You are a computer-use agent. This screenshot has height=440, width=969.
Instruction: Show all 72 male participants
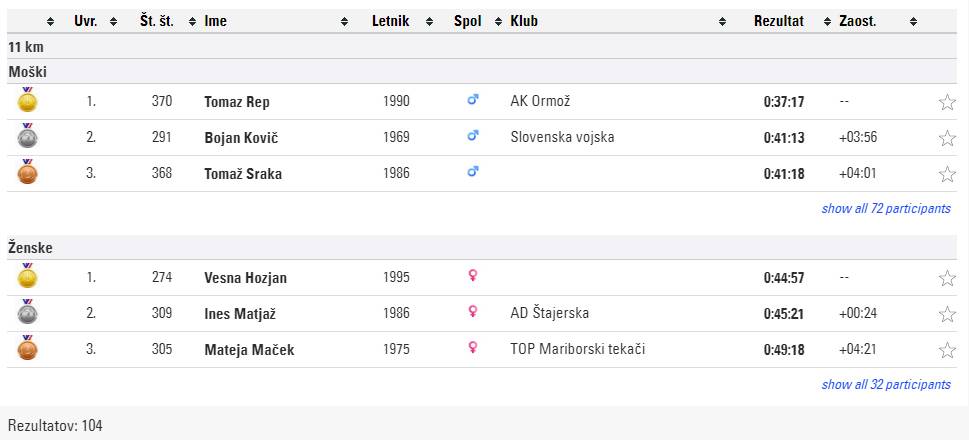886,209
